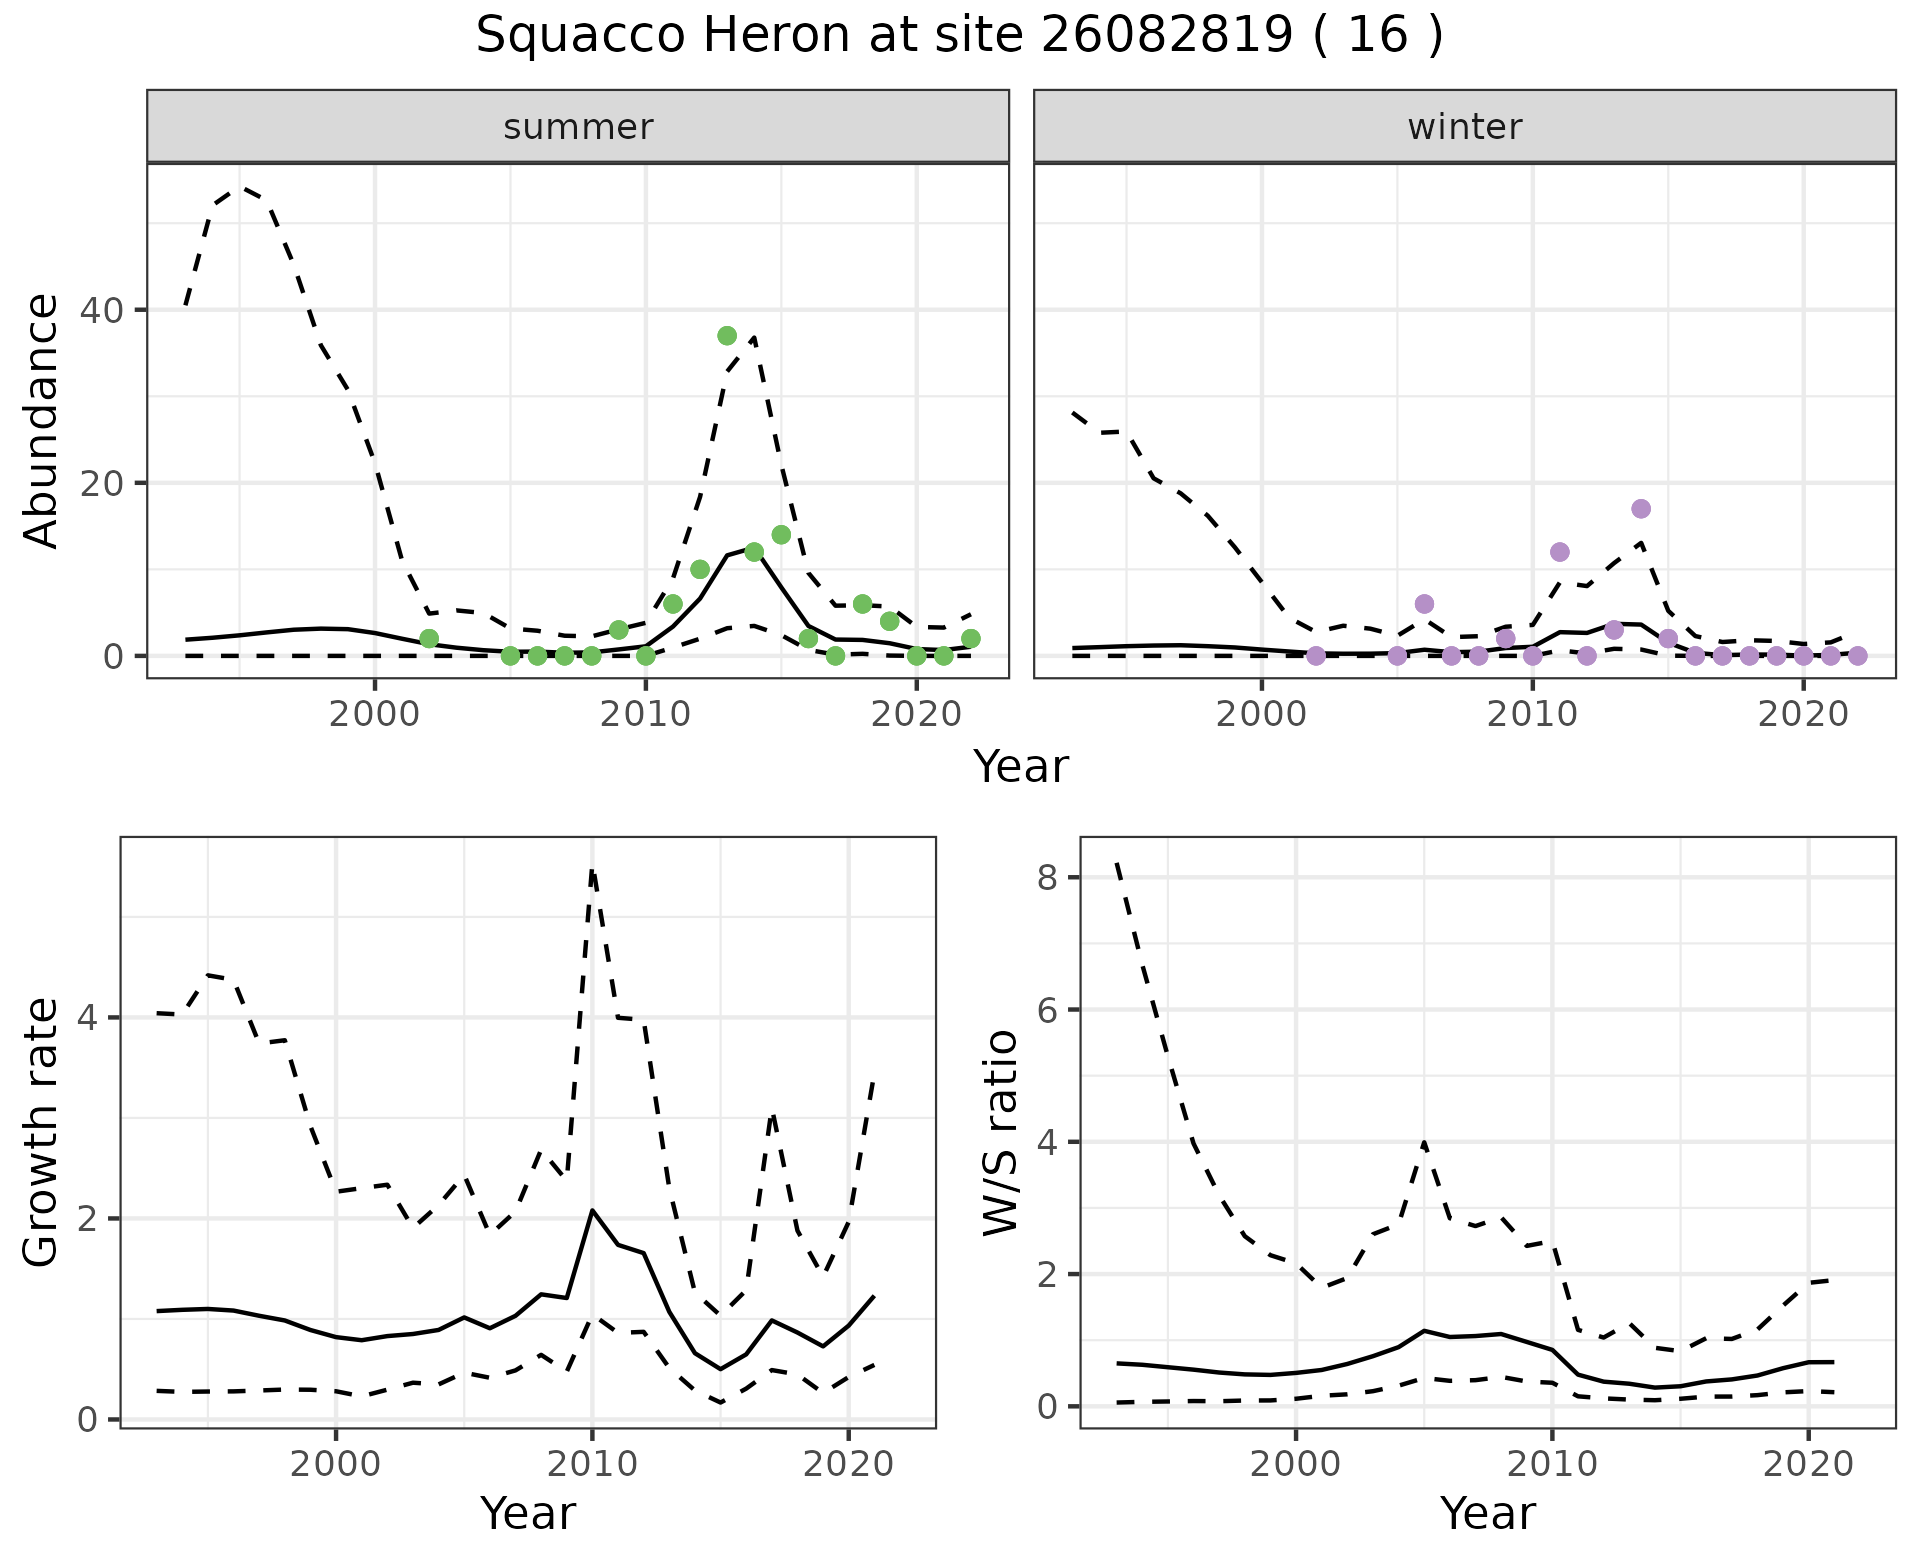Click the summer facet header strip
The image size is (1920, 1560).
[x=578, y=127]
